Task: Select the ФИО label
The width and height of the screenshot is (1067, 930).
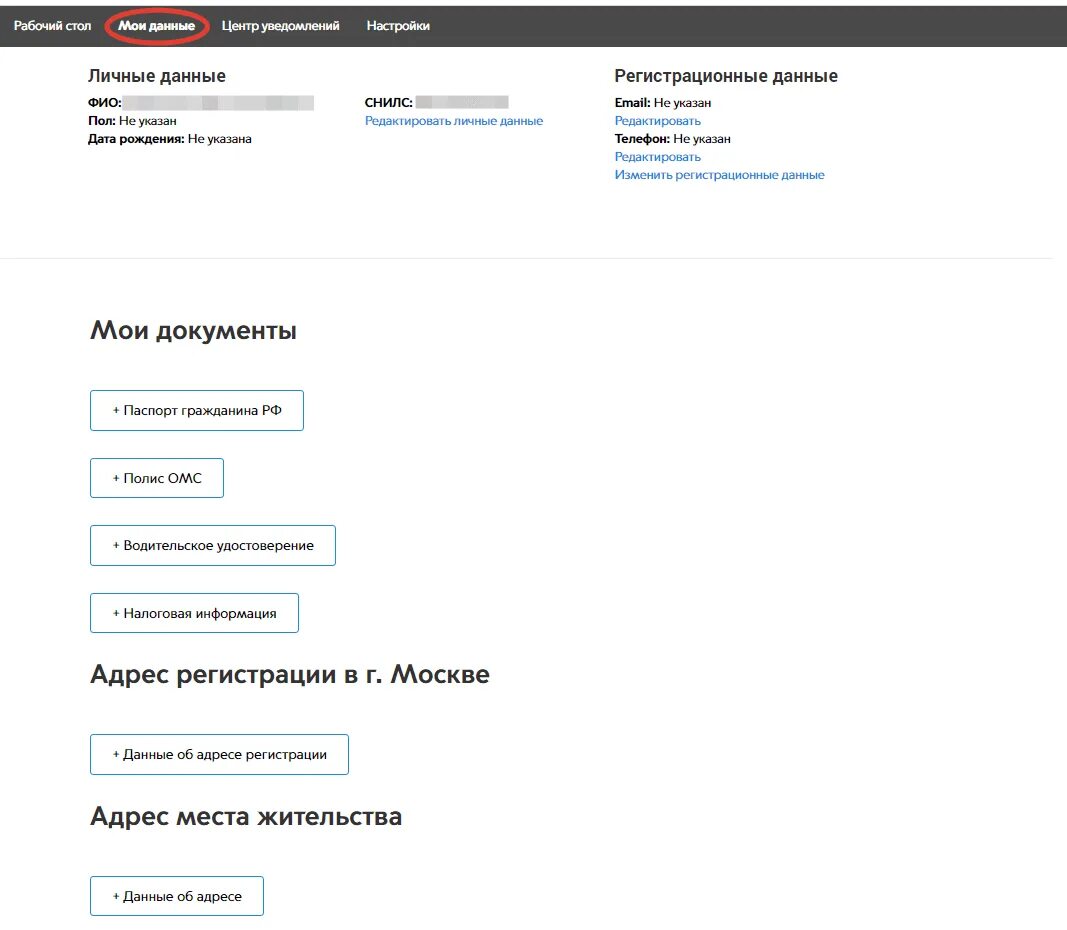Action: 105,103
